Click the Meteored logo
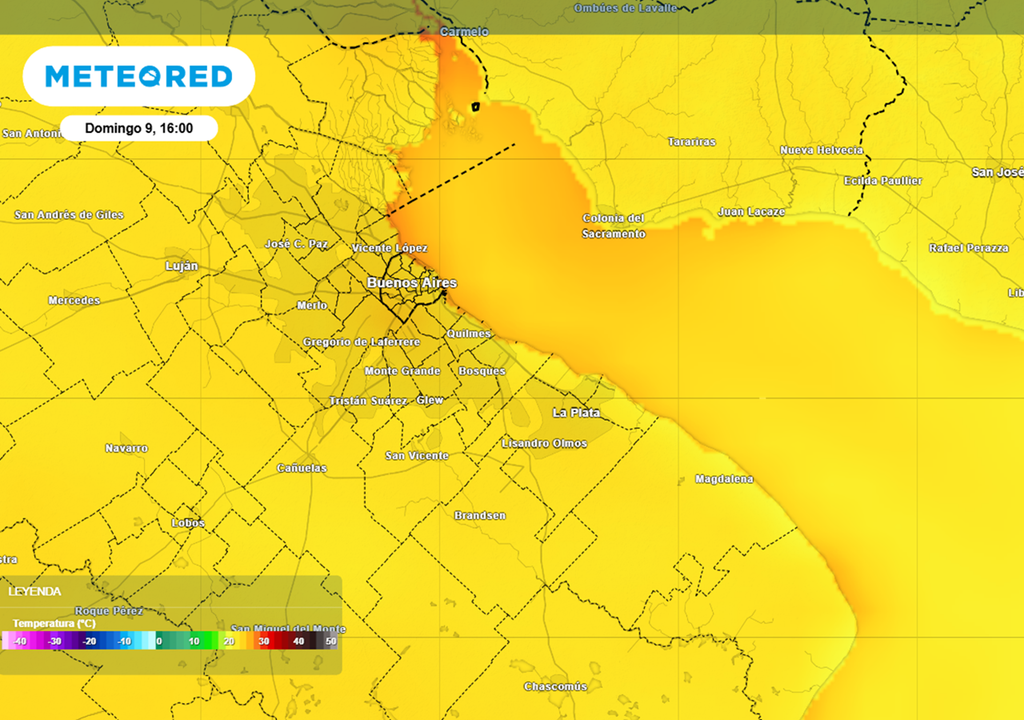 [139, 77]
